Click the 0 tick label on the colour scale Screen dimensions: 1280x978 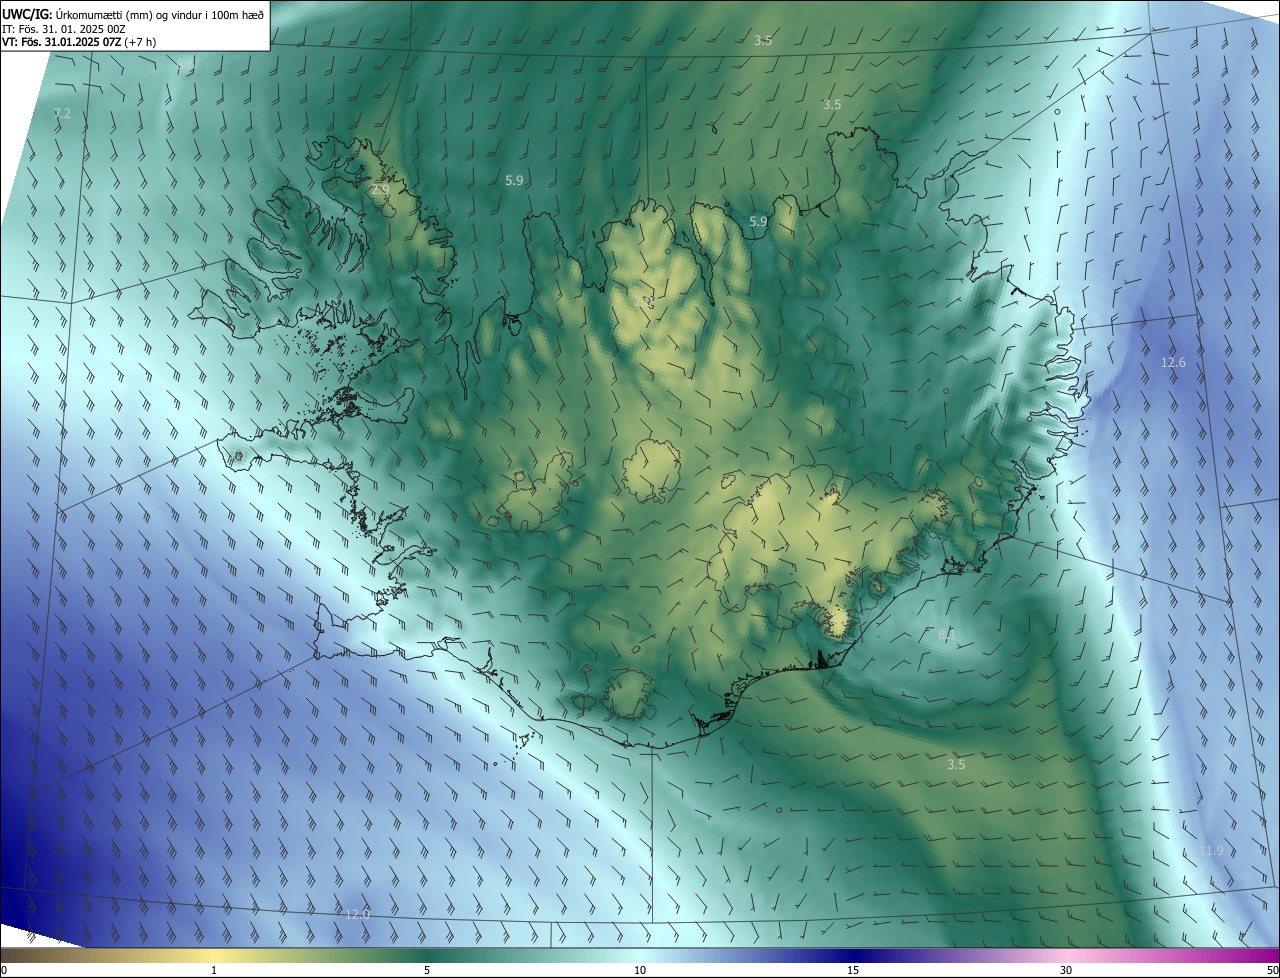click(x=3, y=970)
